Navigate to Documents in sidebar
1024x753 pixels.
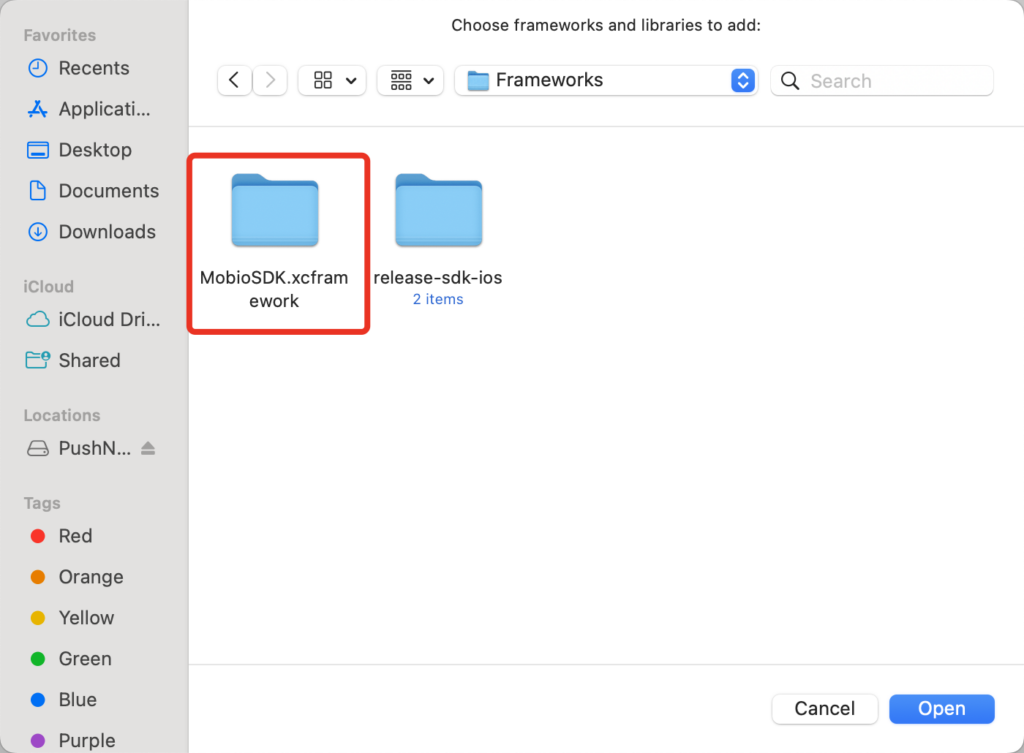pos(108,191)
